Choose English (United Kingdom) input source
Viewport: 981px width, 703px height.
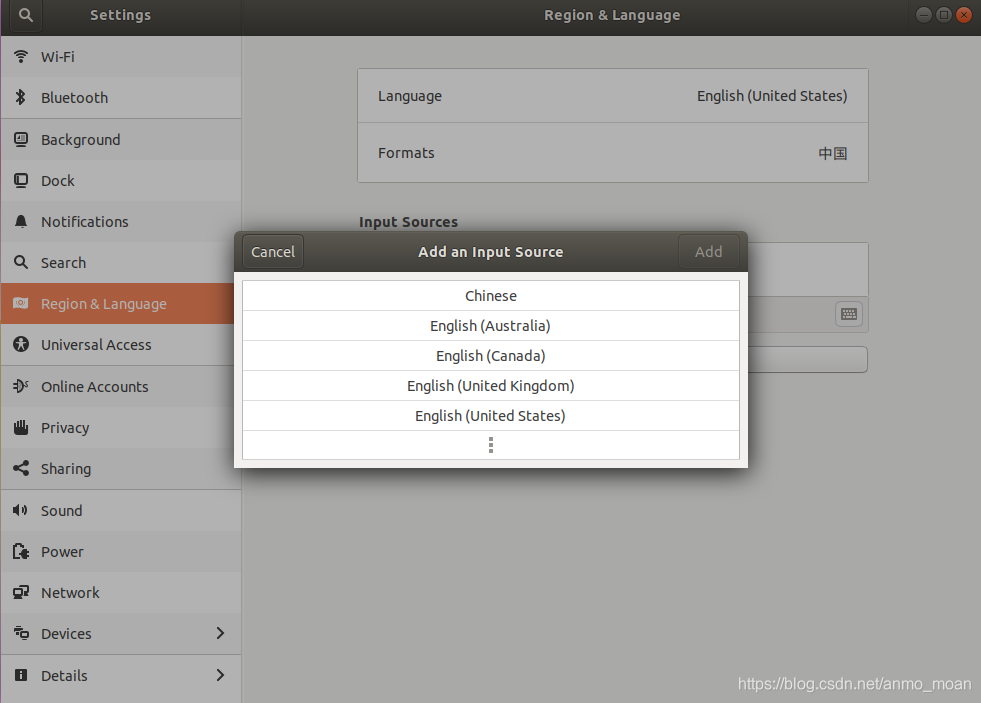[x=490, y=386]
